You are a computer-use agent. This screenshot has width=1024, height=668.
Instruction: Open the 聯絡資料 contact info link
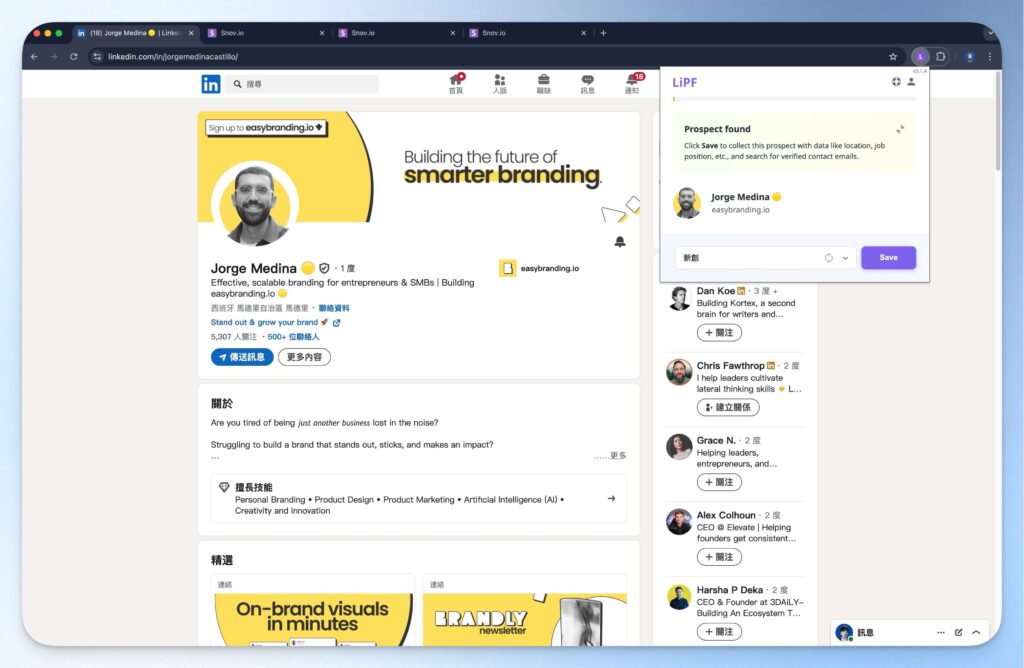(334, 308)
